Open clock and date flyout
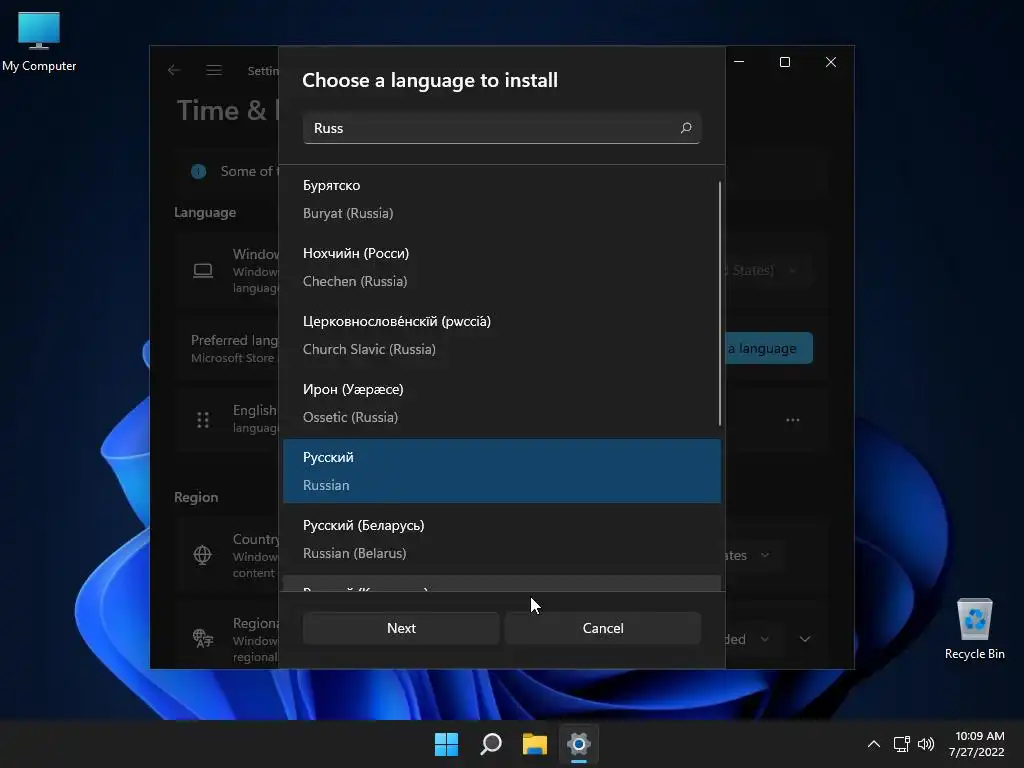Image resolution: width=1024 pixels, height=768 pixels. 976,744
